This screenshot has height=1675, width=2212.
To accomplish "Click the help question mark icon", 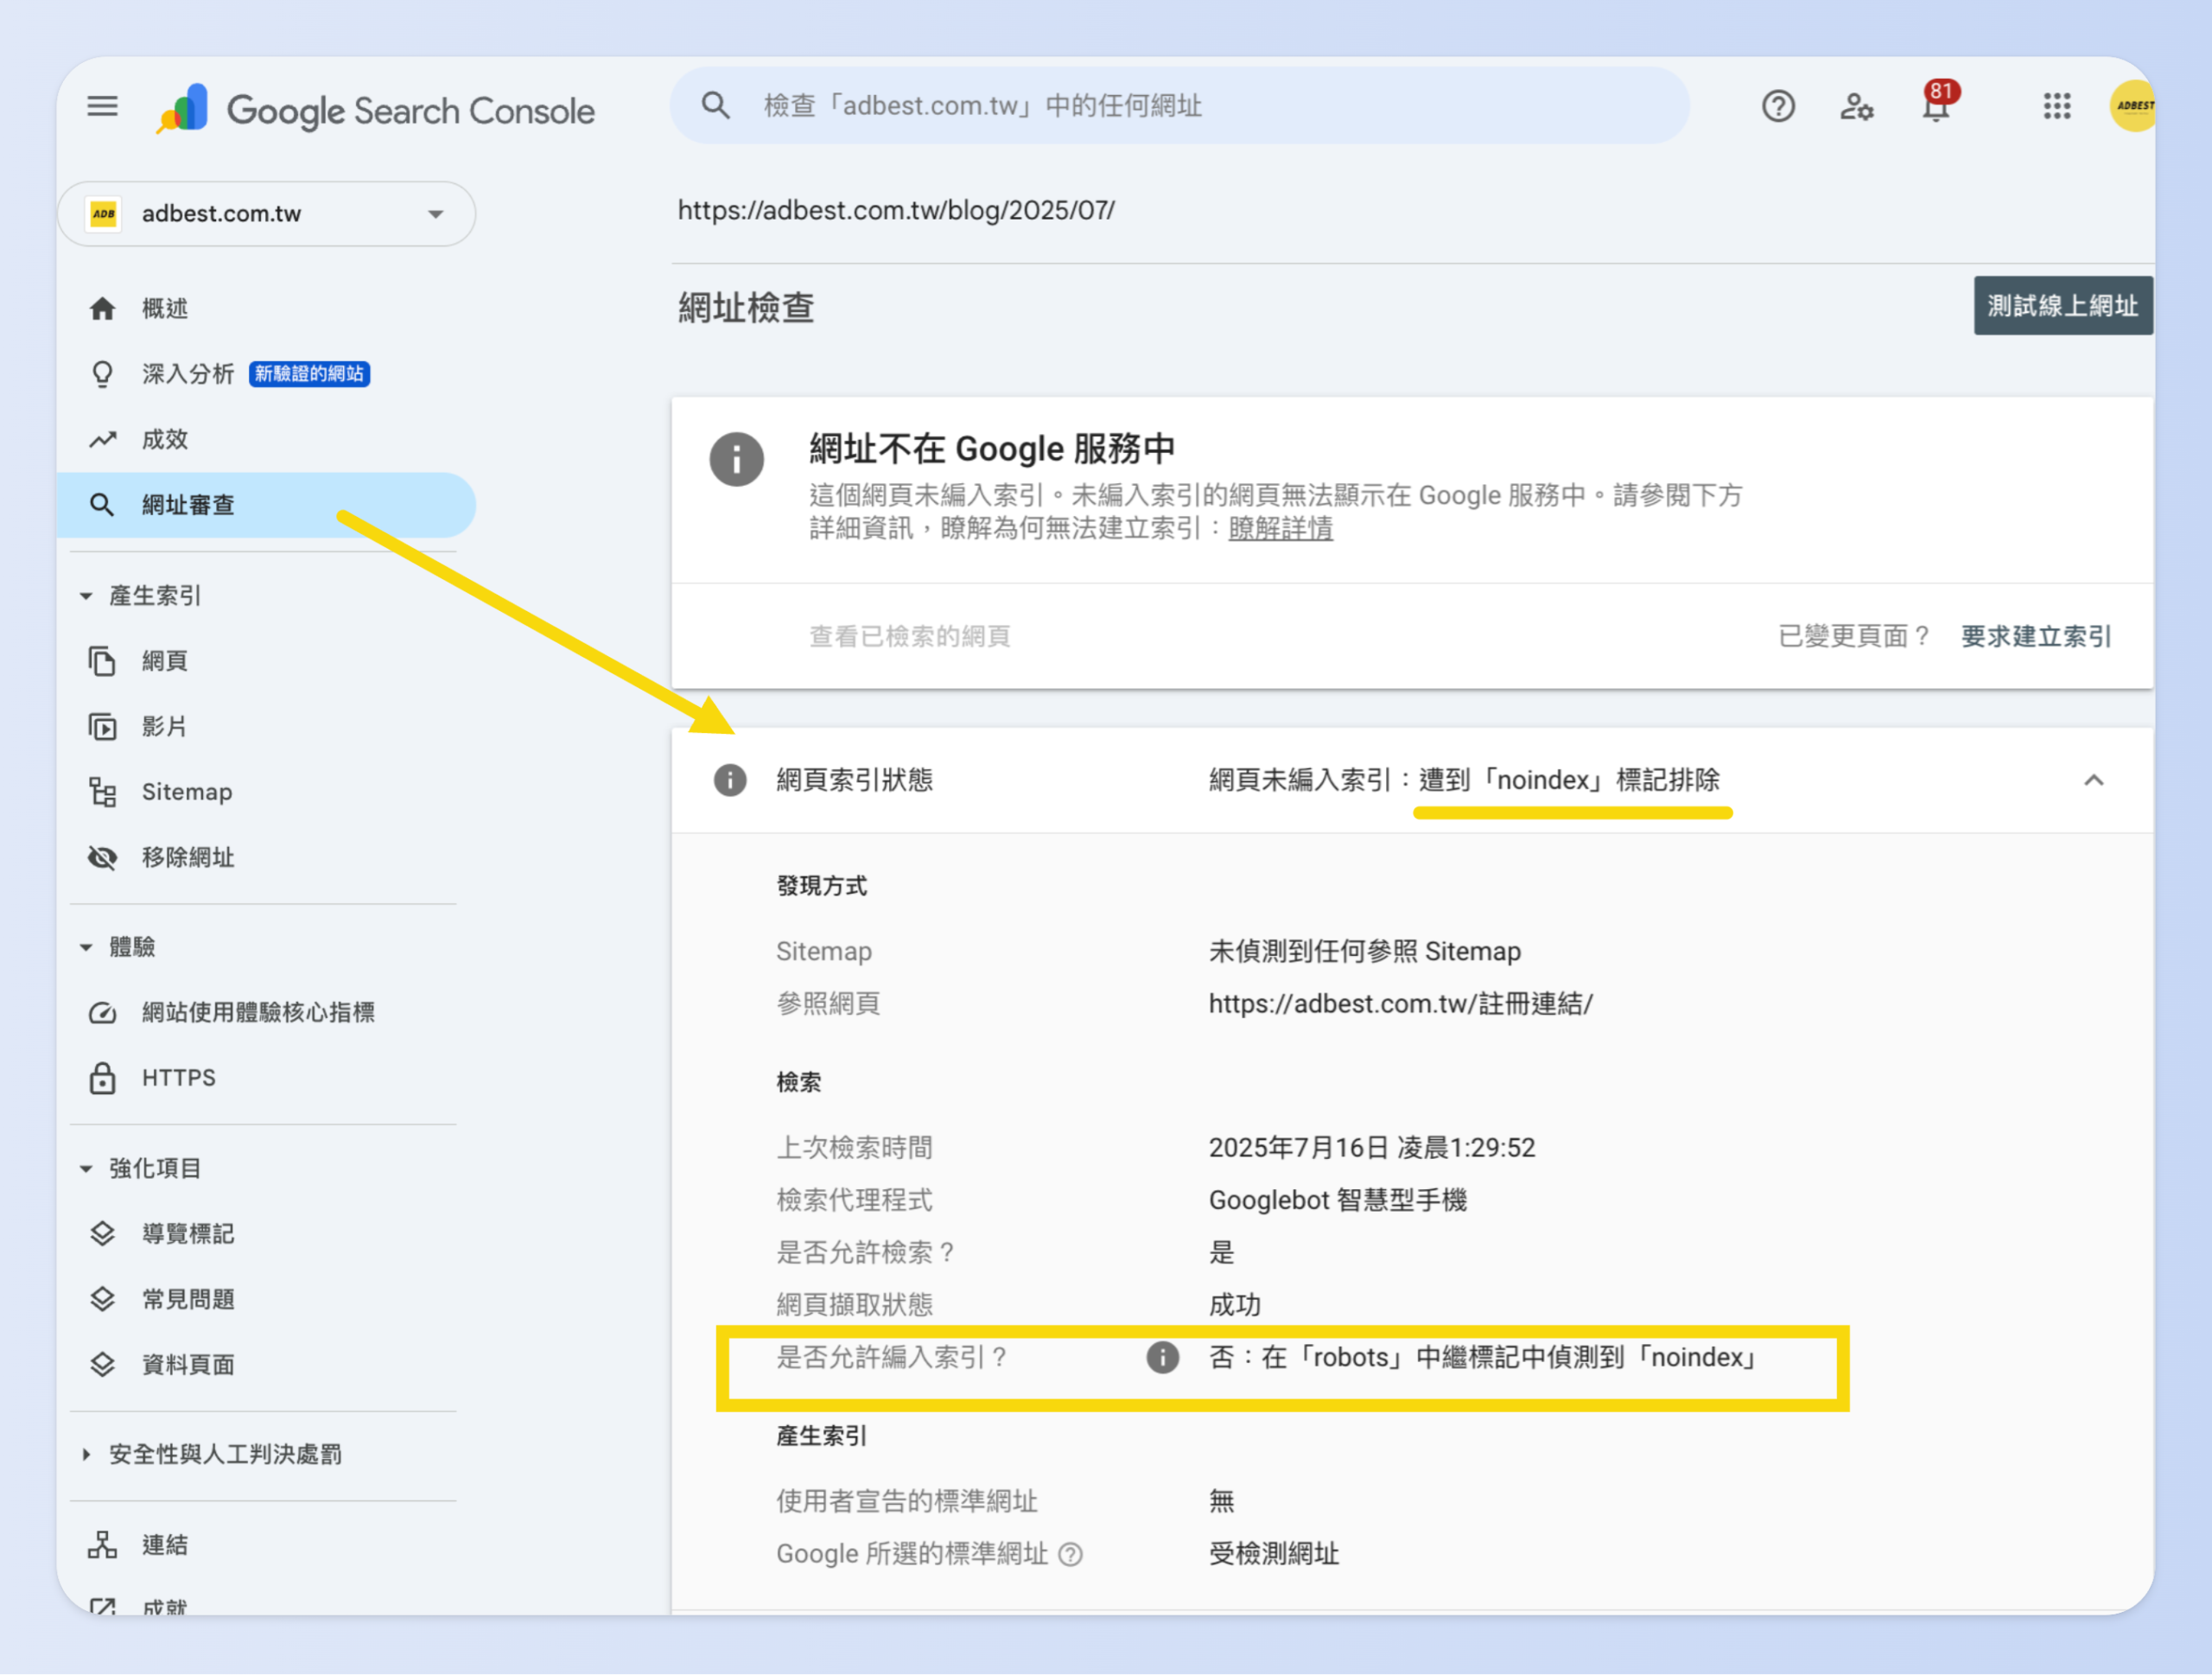I will point(1778,106).
